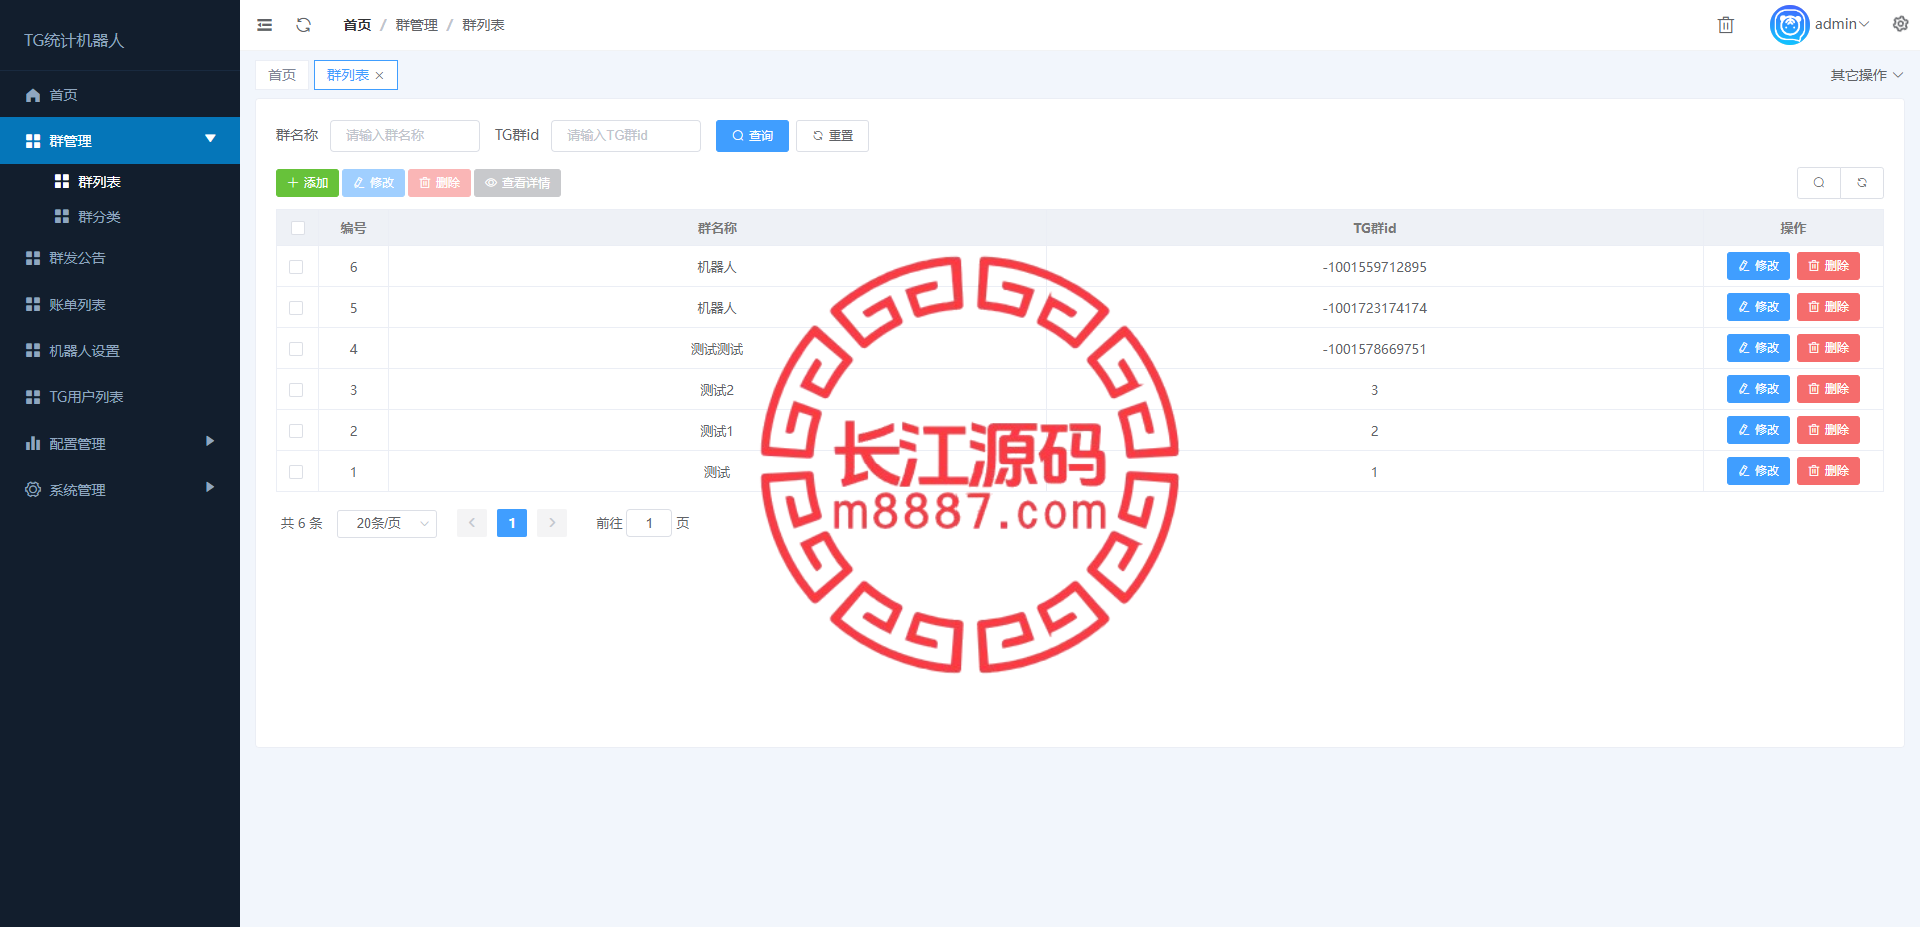Open 群分类 in the sidebar
Viewport: 1920px width, 927px height.
tap(120, 217)
